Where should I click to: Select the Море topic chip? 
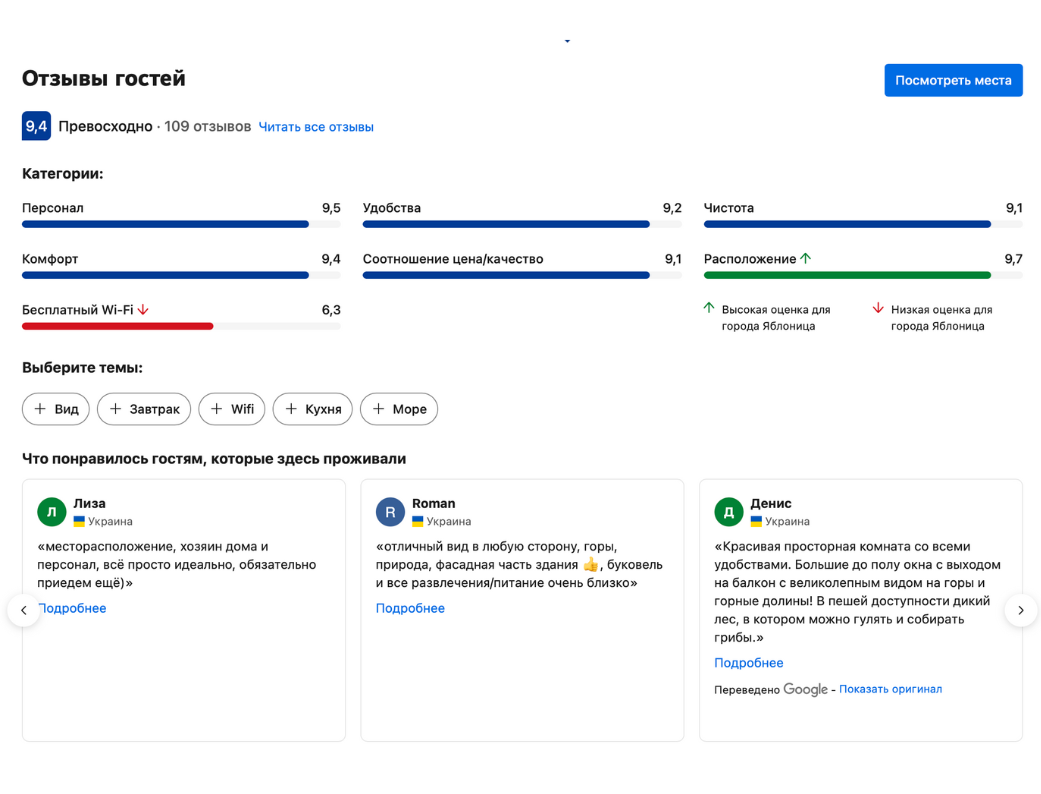(399, 409)
